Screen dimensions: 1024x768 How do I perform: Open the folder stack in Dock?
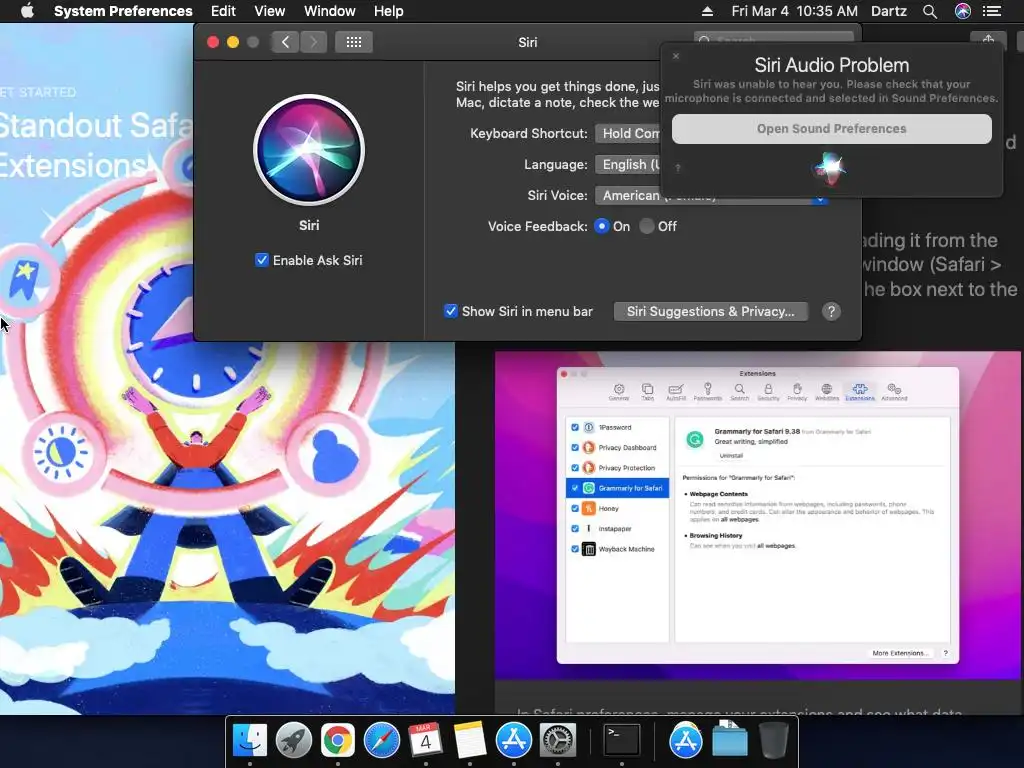(729, 740)
